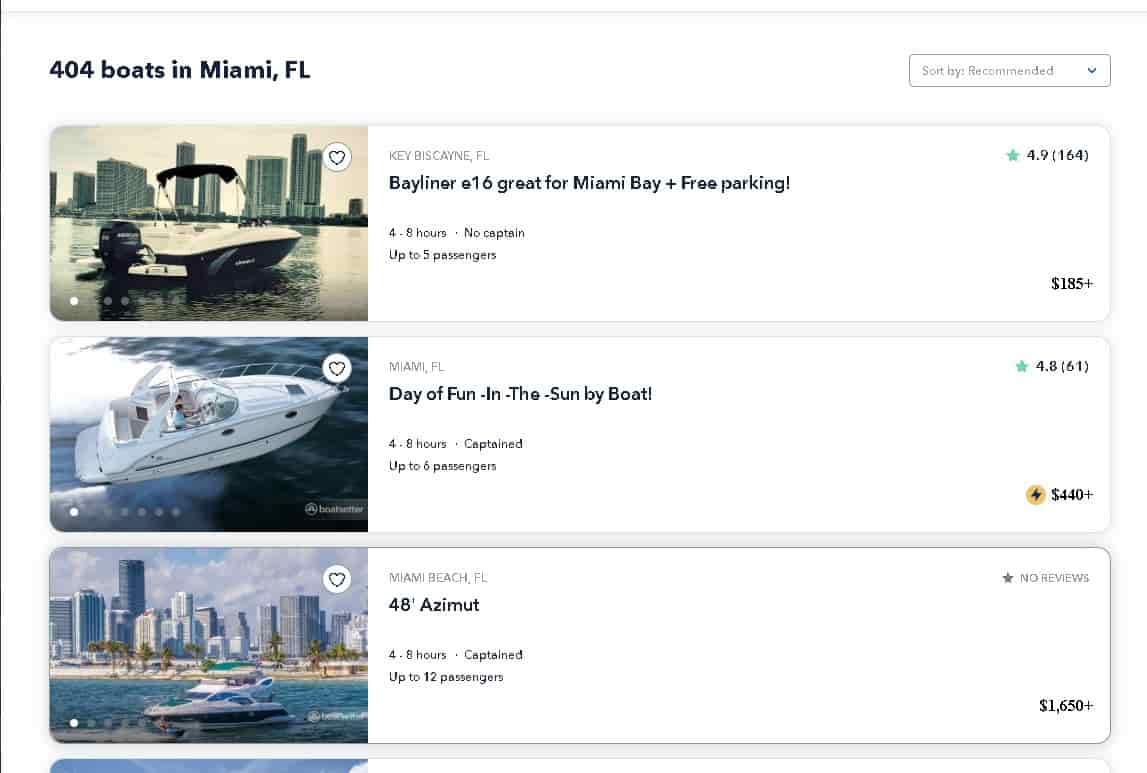Click the sort dropdown chevron arrow
This screenshot has width=1147, height=773.
click(x=1091, y=71)
